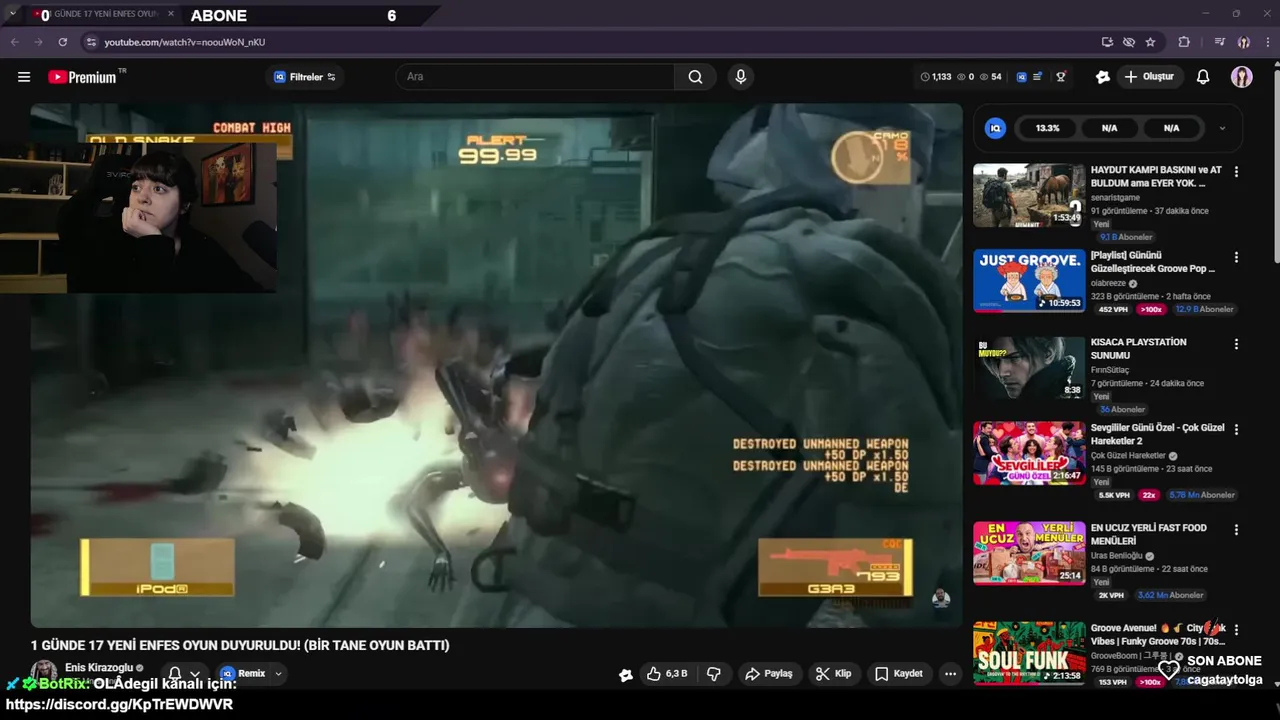Click the vidIQ sparkle icon beside like button
The image size is (1280, 720).
tap(626, 675)
